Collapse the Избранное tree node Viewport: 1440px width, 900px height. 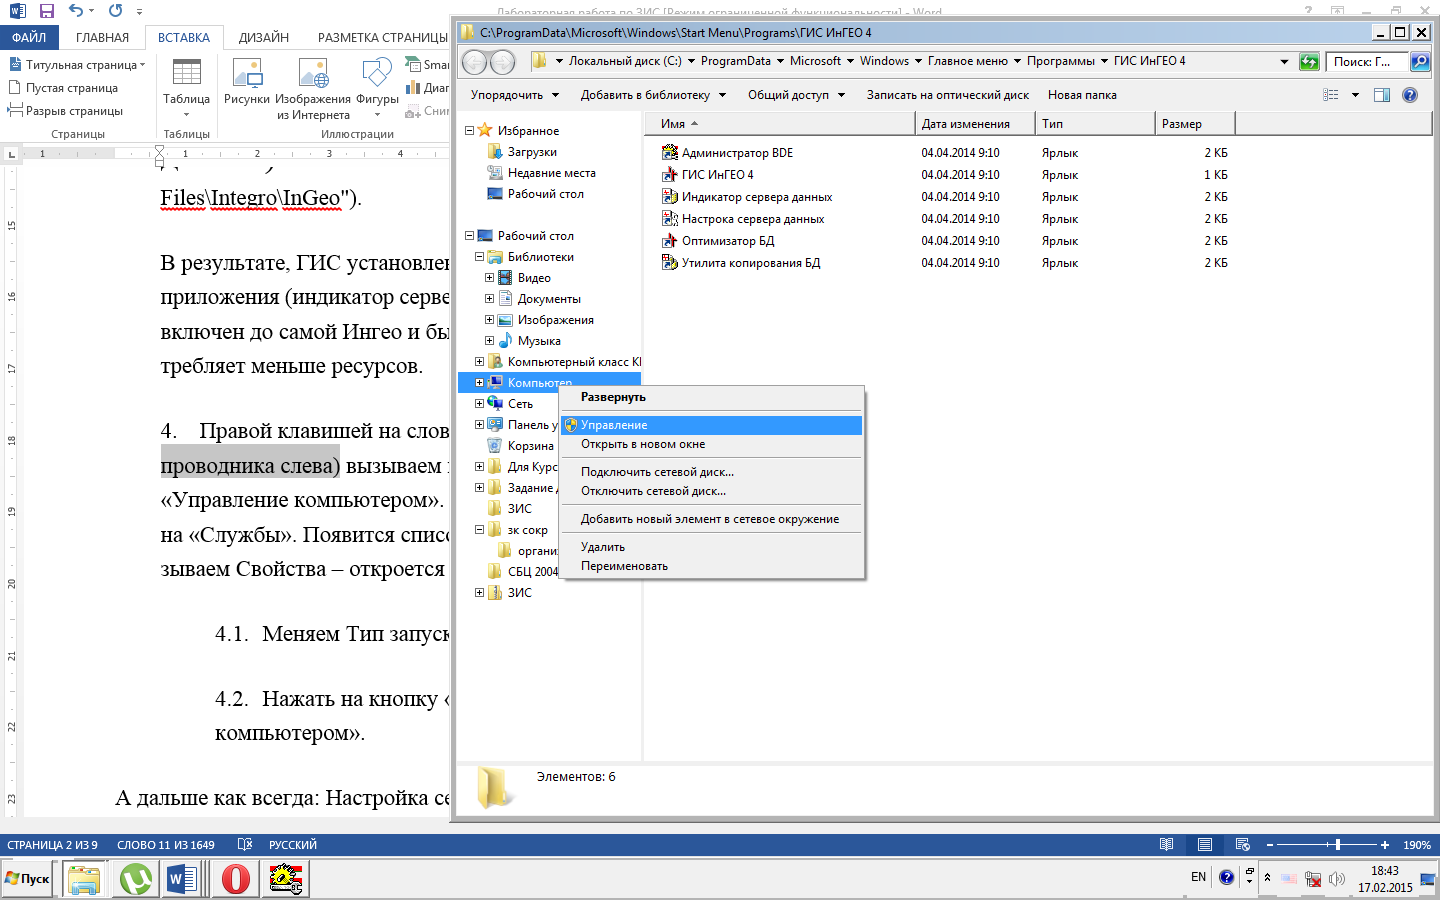pos(469,131)
